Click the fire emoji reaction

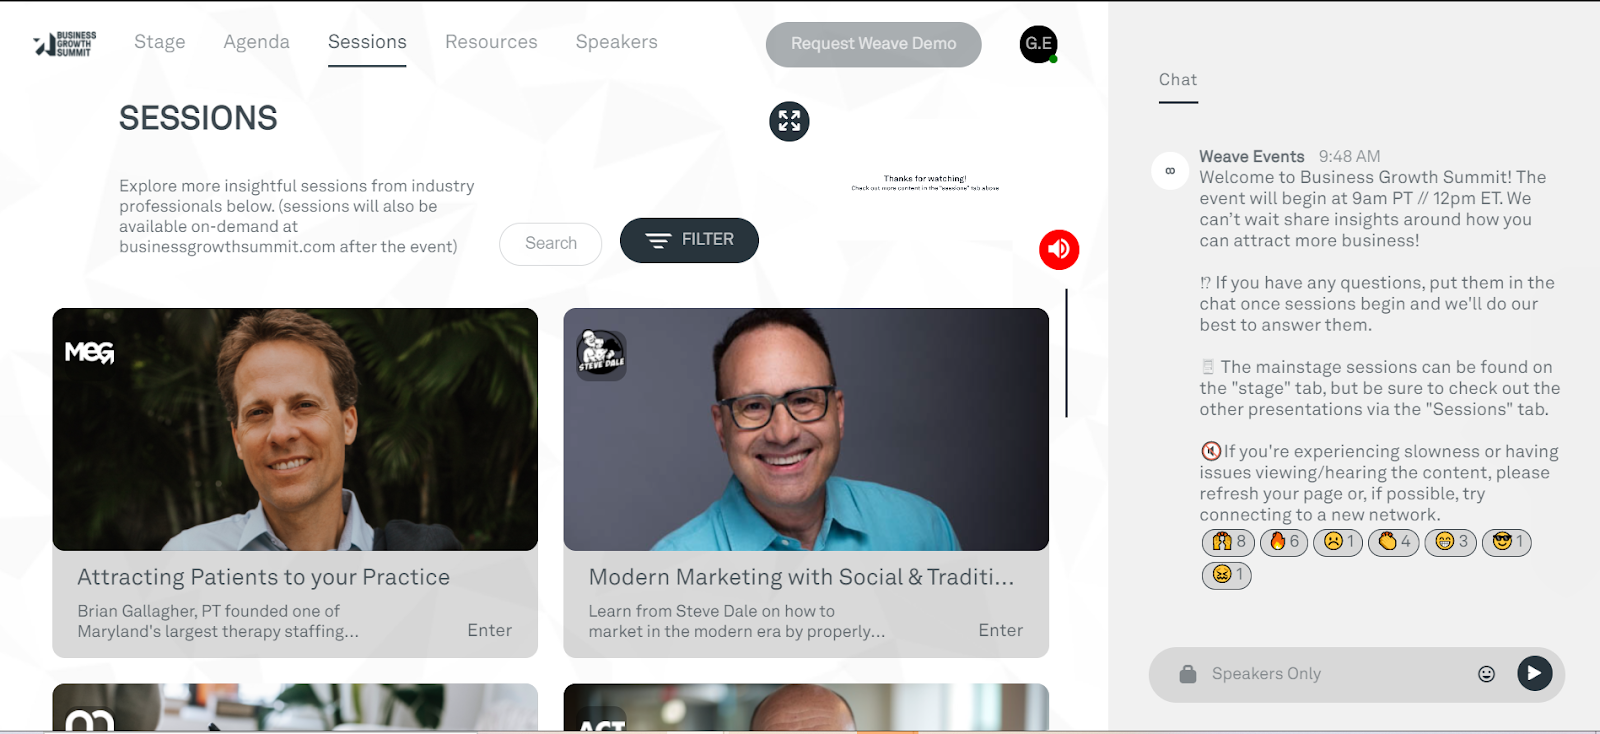1284,542
